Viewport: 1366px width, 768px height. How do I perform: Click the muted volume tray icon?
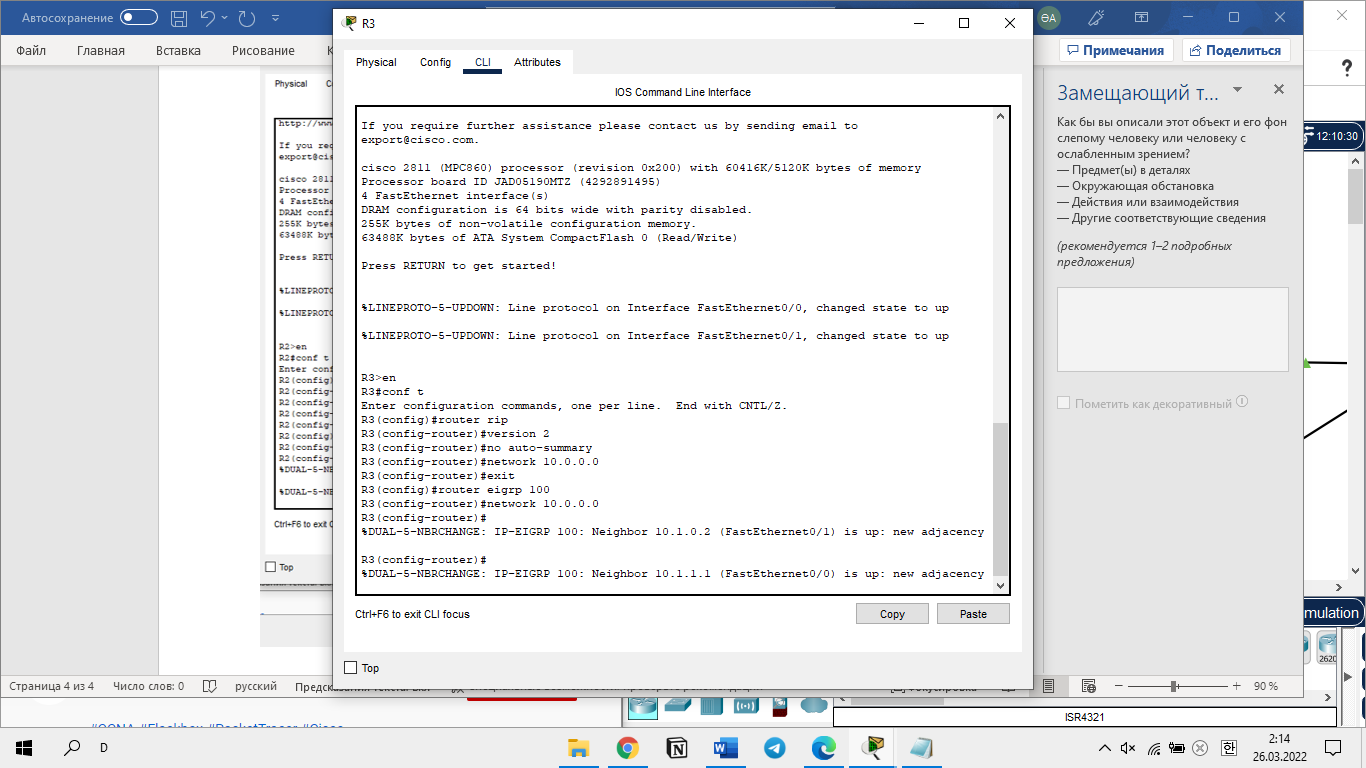[x=1128, y=748]
